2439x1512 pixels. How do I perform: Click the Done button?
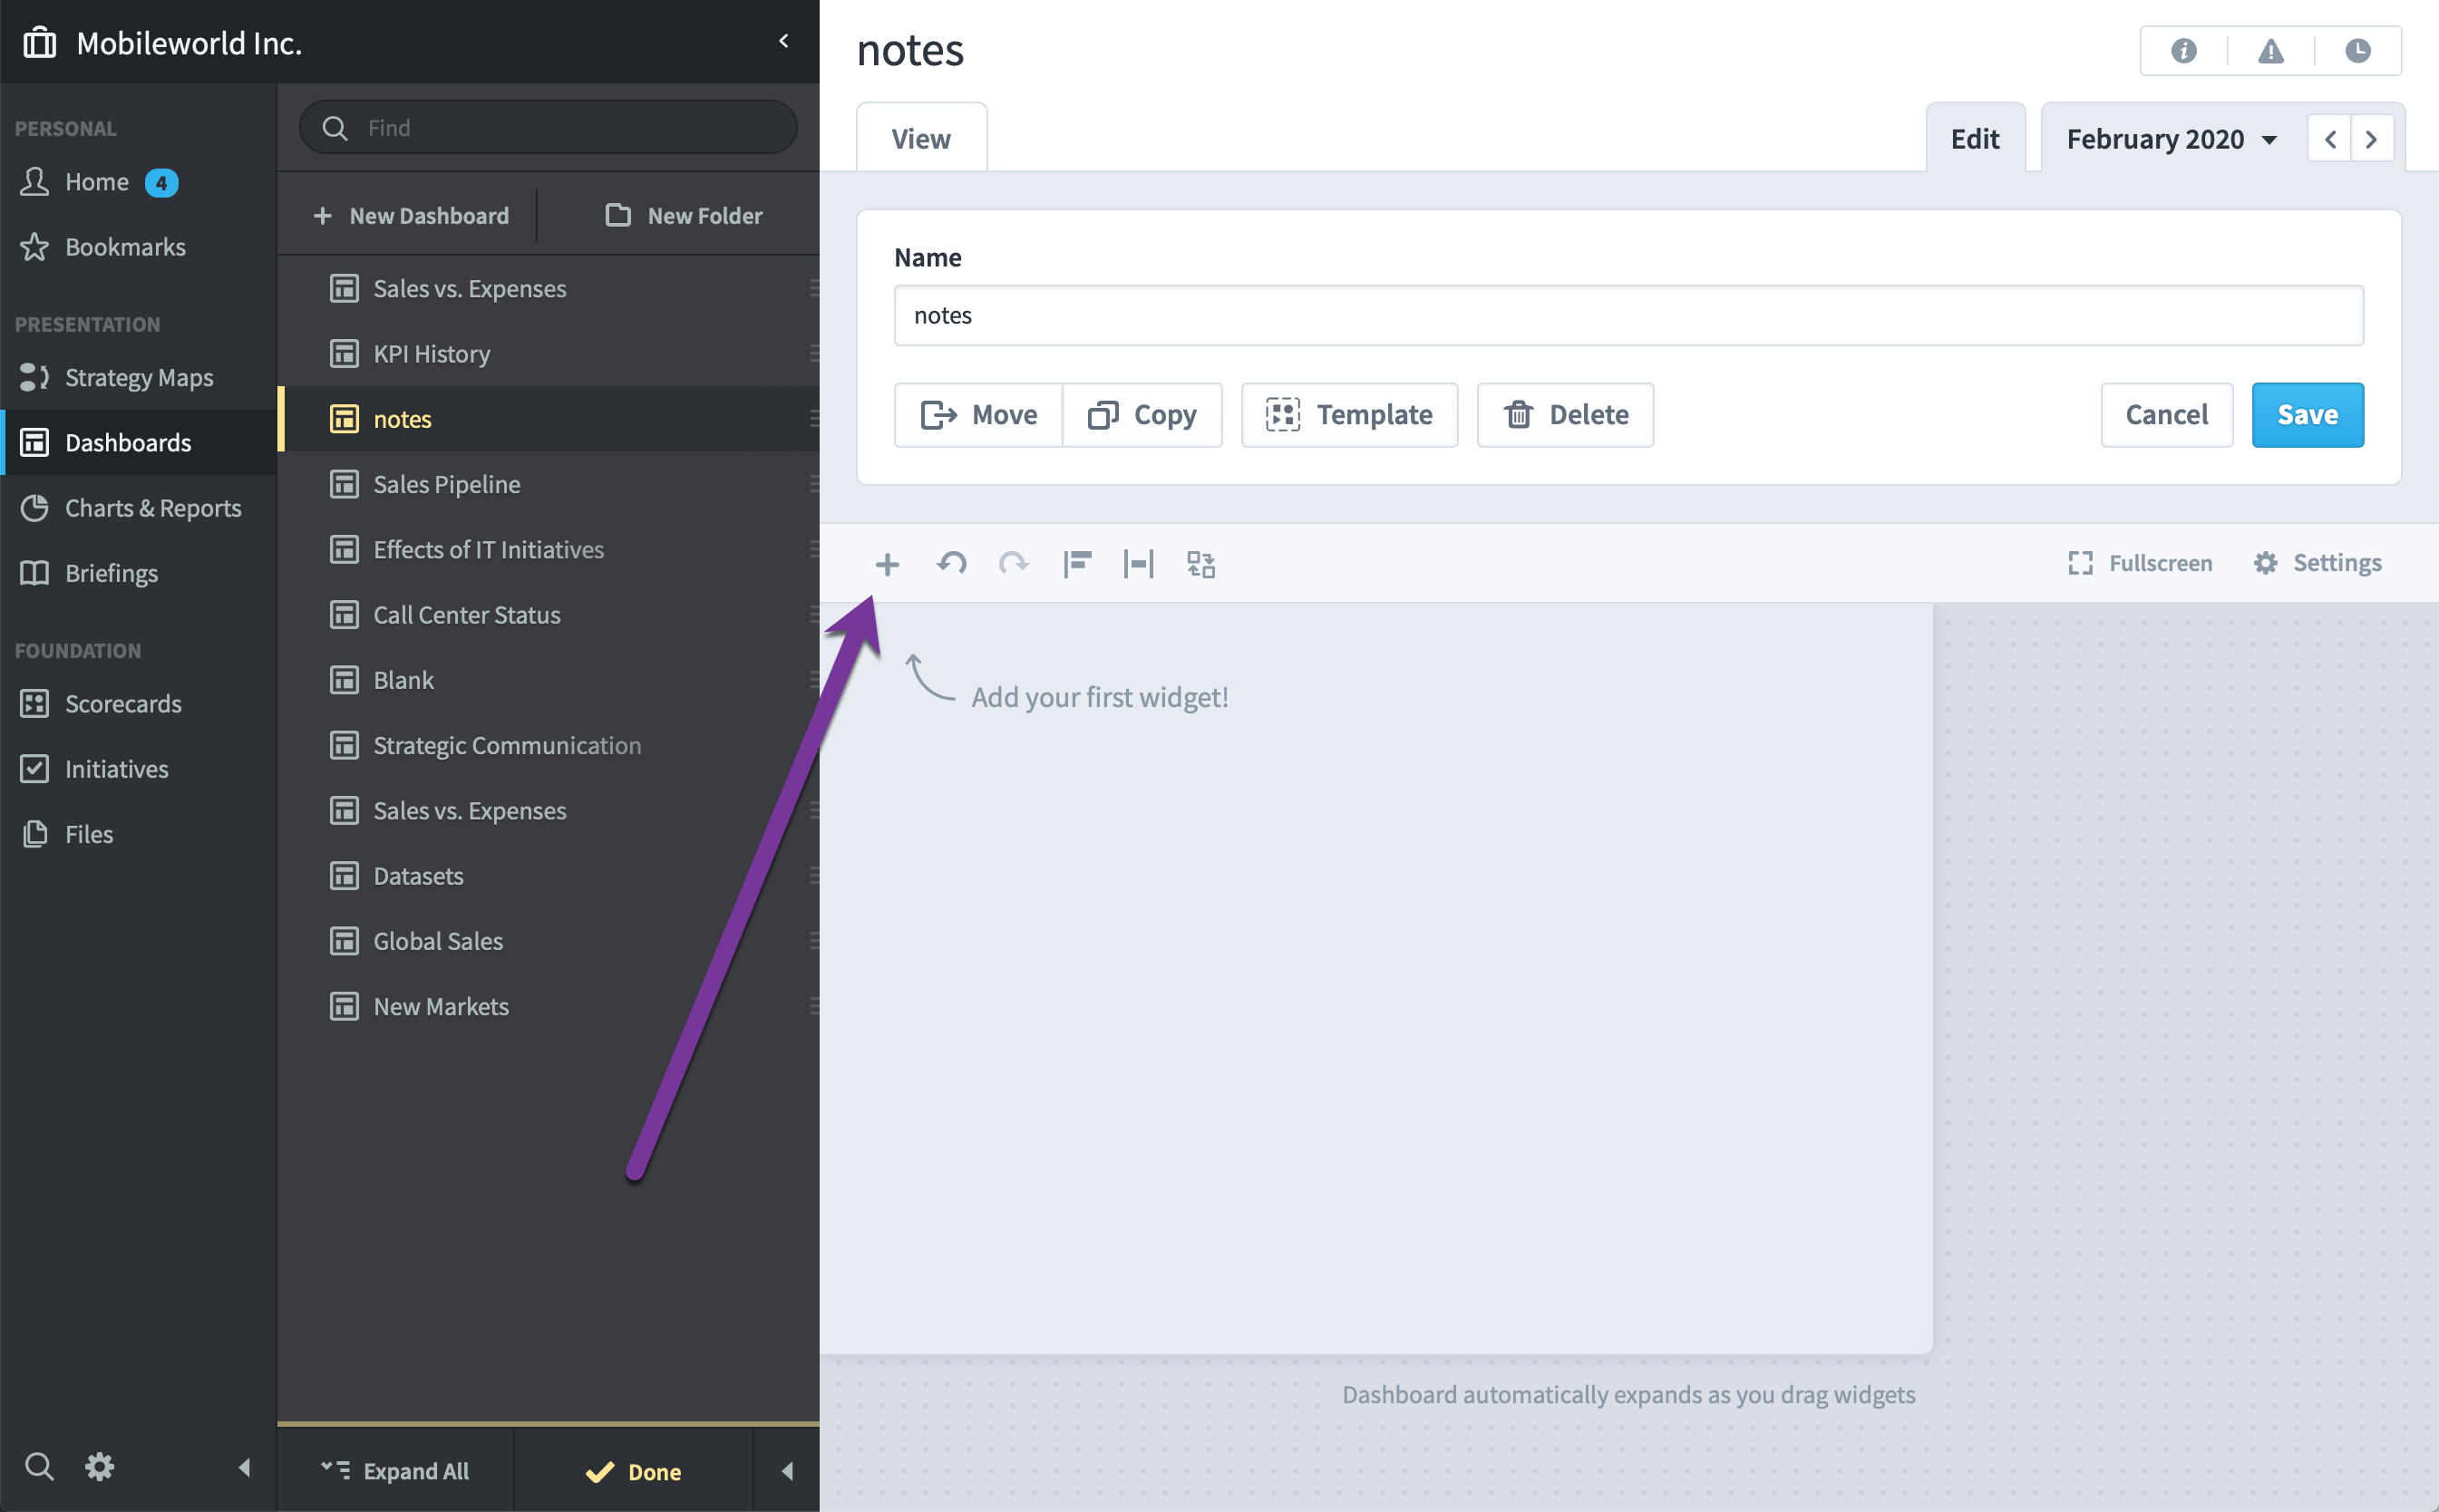click(633, 1471)
